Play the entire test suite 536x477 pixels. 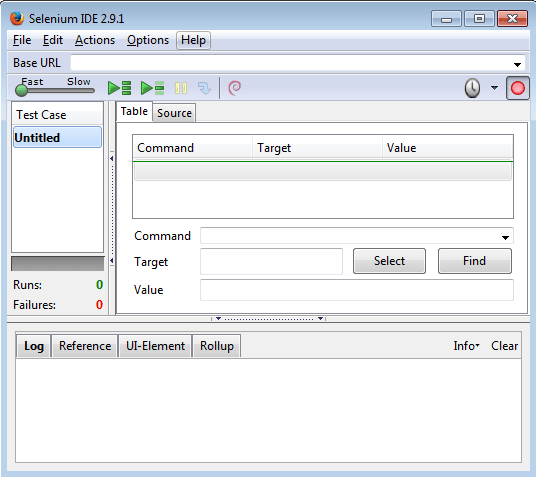tap(119, 88)
